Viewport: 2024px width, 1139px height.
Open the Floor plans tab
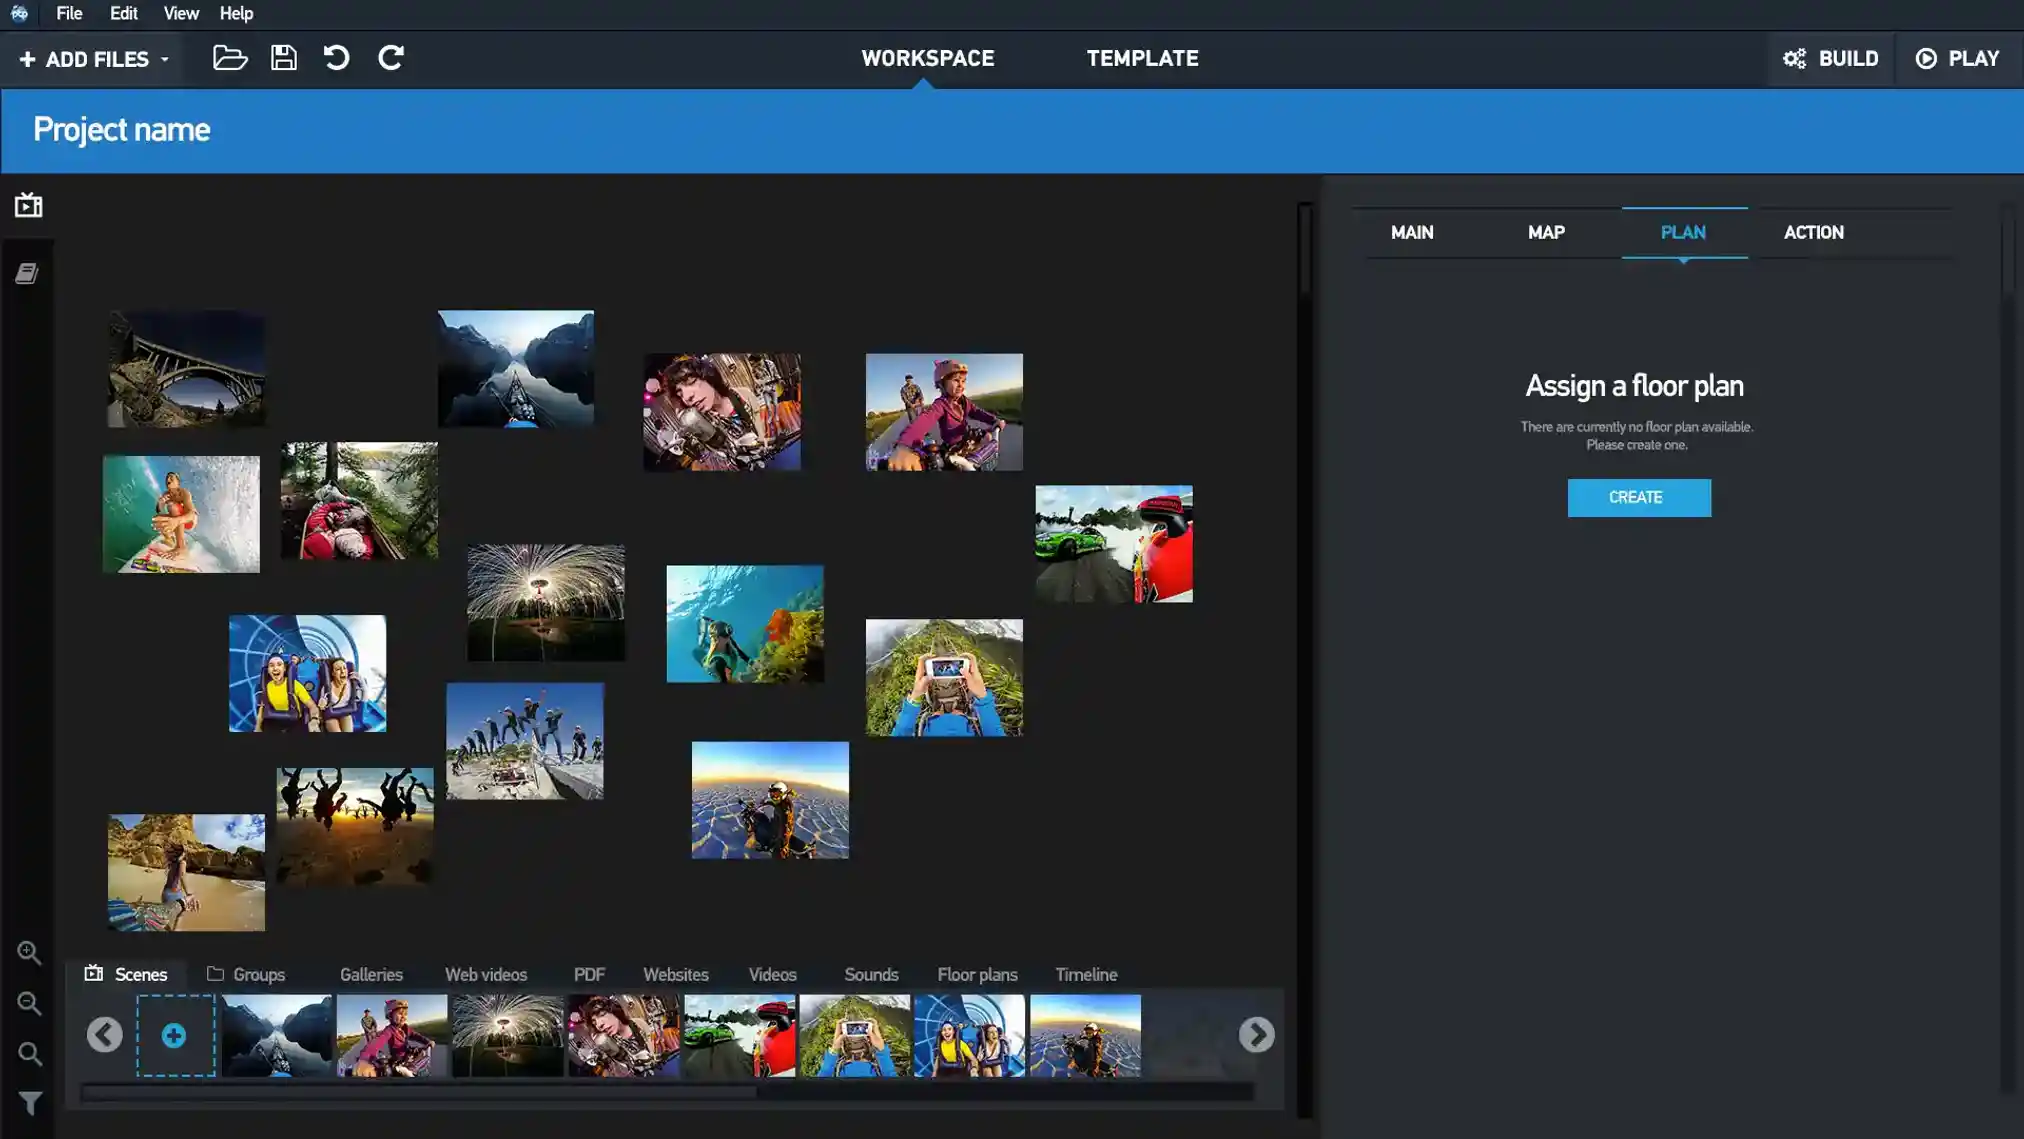pos(977,974)
